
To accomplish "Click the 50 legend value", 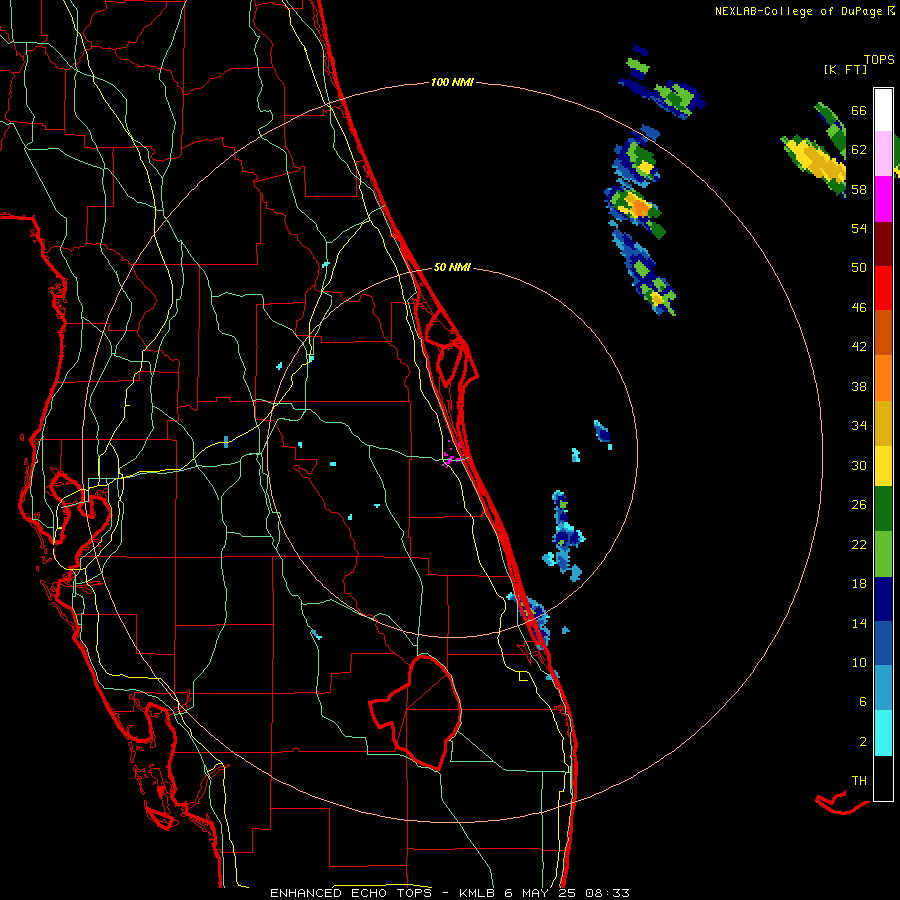I will tap(859, 268).
